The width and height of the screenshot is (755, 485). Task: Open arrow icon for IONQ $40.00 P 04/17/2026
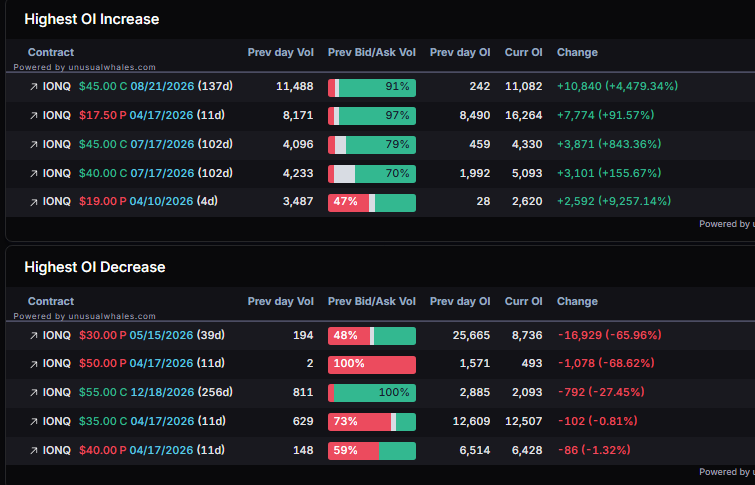tap(34, 451)
